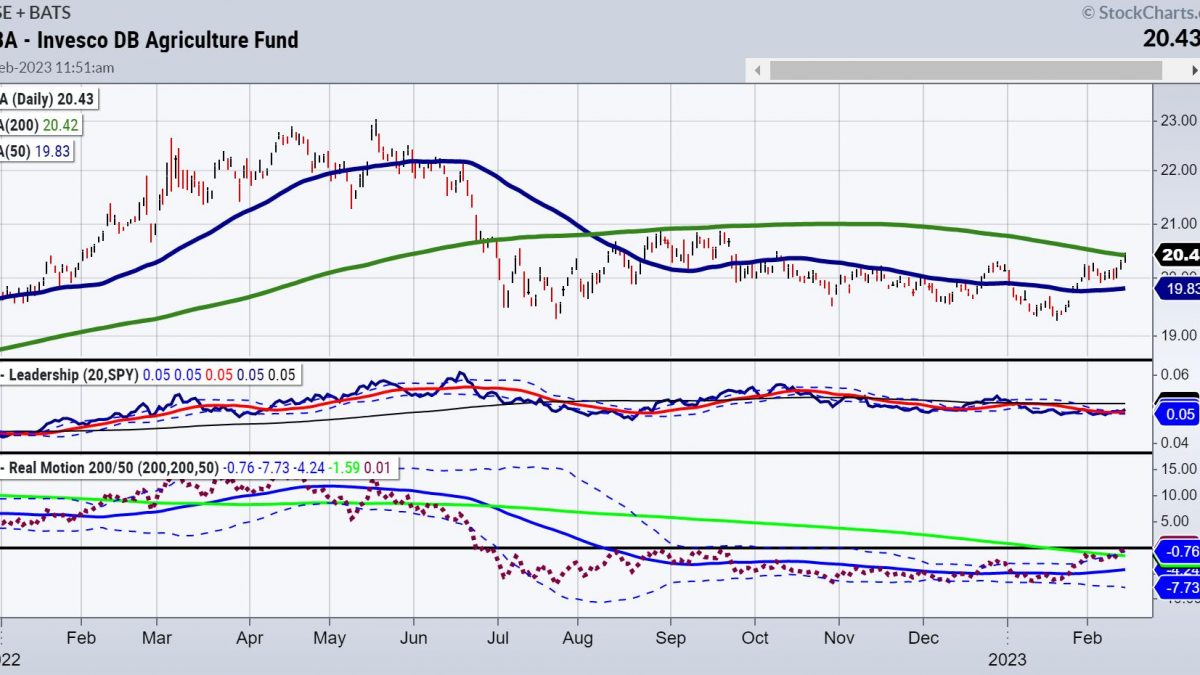Click the black current price tag on price axis
The width and height of the screenshot is (1200, 675).
pyautogui.click(x=1179, y=255)
